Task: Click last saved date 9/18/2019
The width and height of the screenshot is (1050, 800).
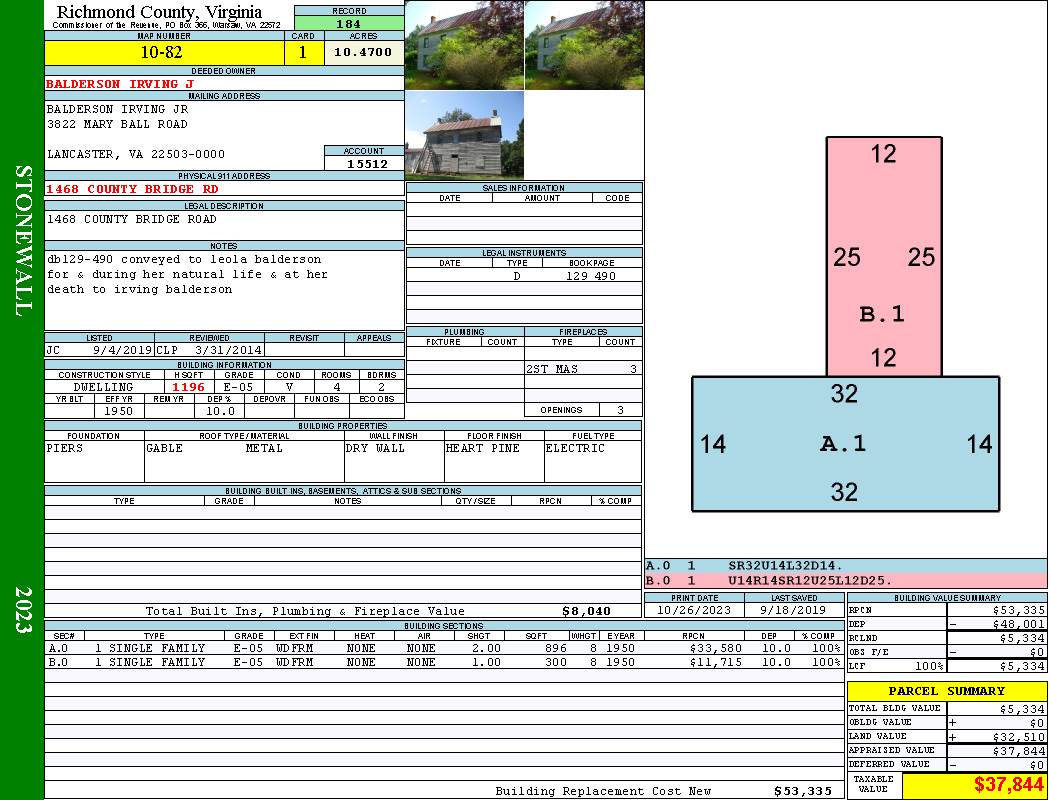Action: click(x=794, y=610)
